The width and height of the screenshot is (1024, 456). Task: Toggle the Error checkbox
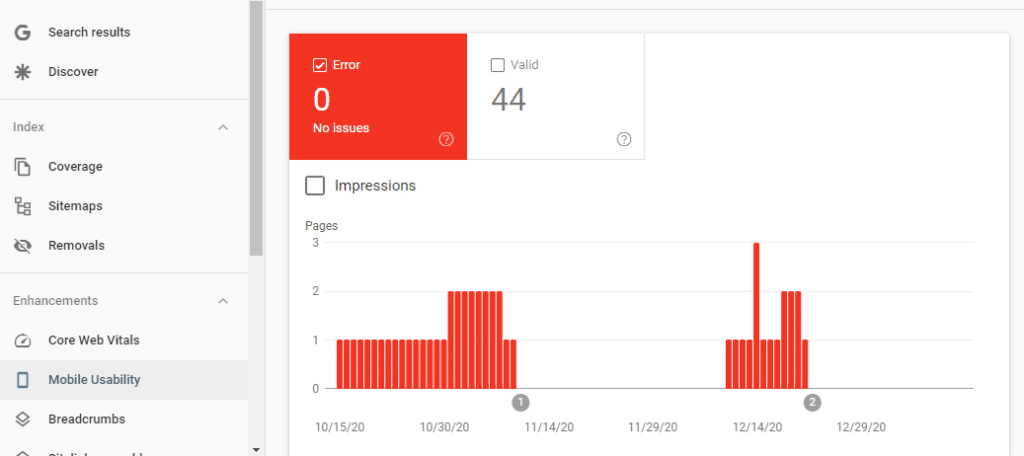[320, 65]
